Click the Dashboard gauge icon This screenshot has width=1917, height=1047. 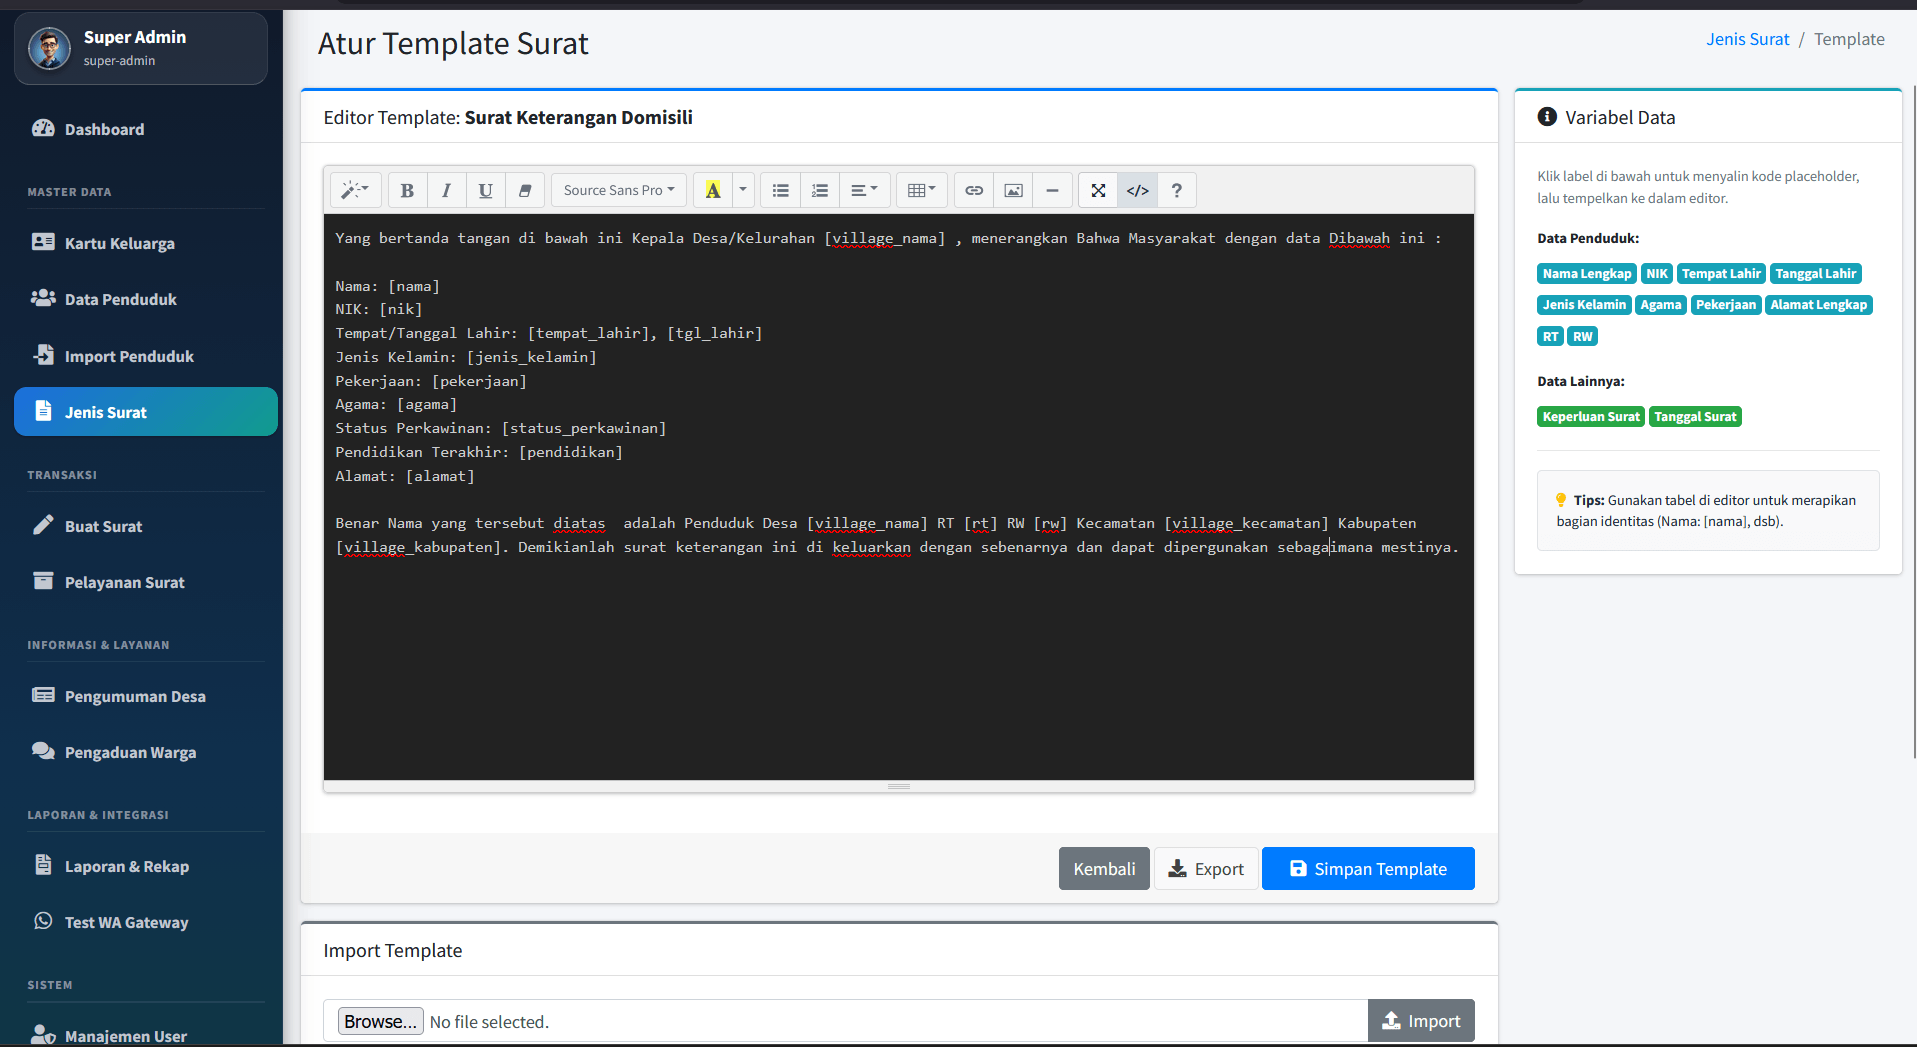(x=43, y=128)
